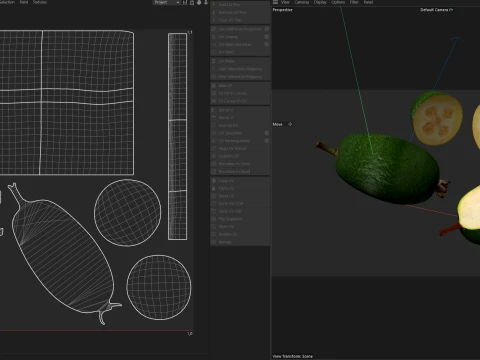Choose Boundary to Circle
The image size is (480, 360).
(240, 164)
